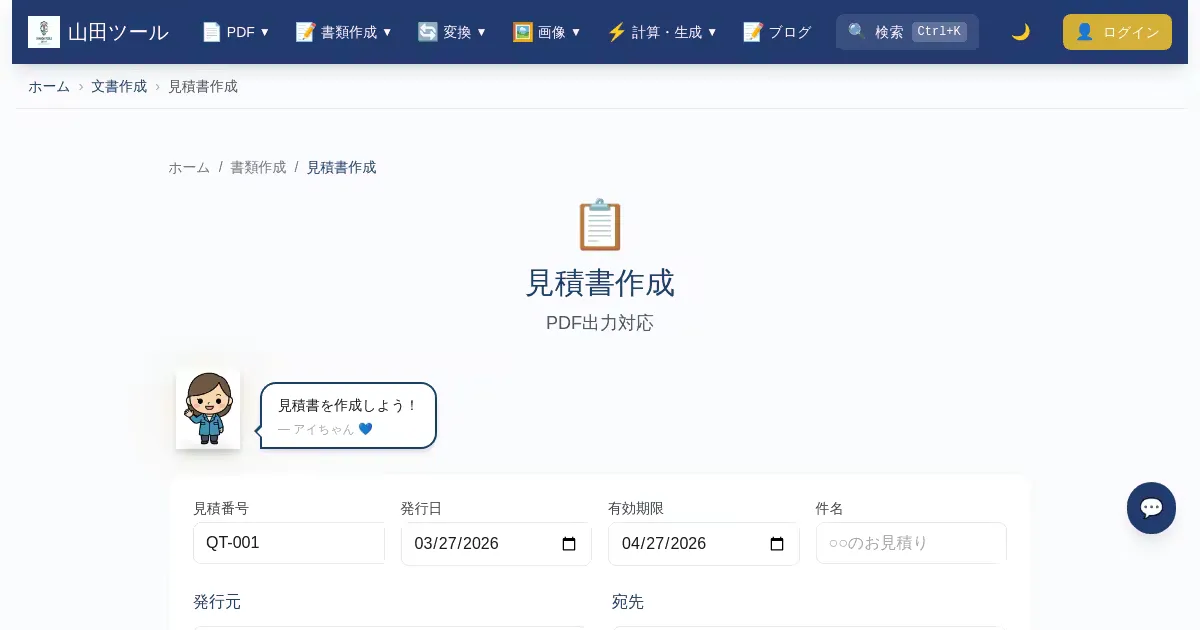1200x630 pixels.
Task: Click the clipboard icon above the title
Action: pyautogui.click(x=600, y=225)
